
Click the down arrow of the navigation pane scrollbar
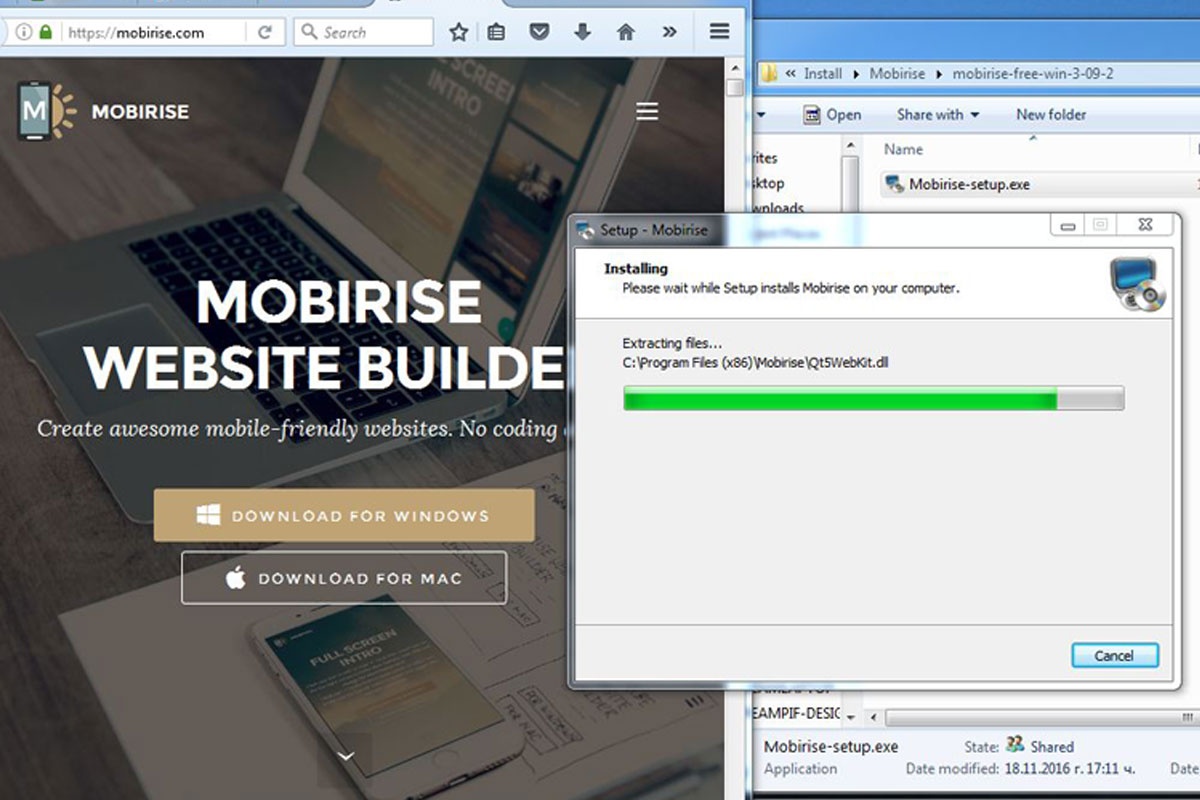point(851,717)
